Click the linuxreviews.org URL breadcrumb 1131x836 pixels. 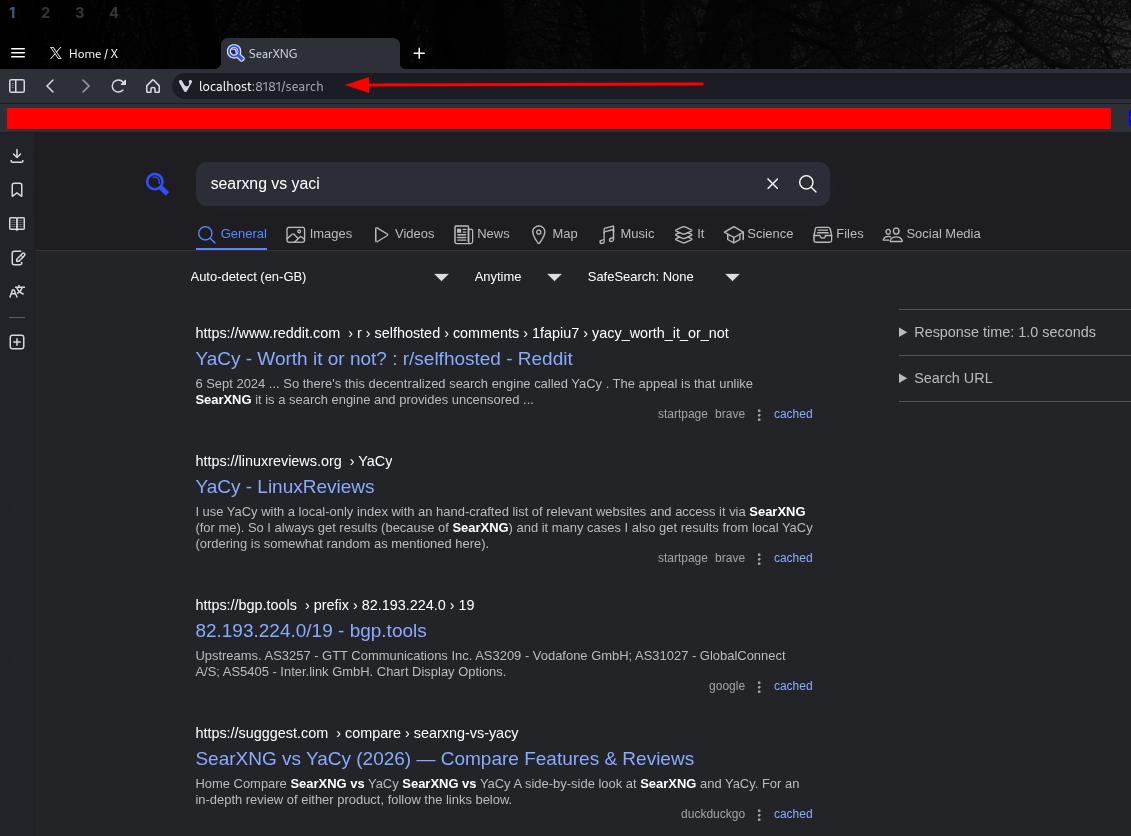pos(294,461)
